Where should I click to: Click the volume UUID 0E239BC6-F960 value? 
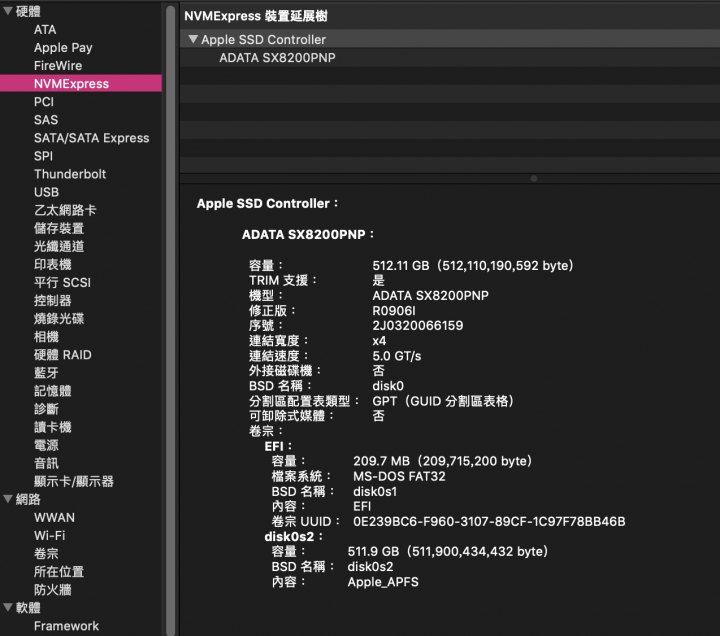(489, 522)
